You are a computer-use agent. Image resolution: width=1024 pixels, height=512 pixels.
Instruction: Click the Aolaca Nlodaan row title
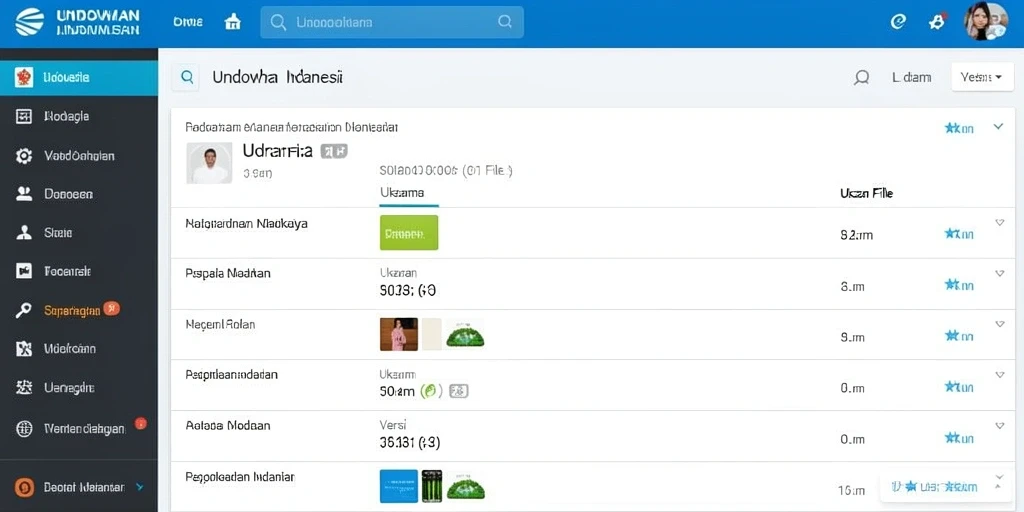[x=228, y=425]
